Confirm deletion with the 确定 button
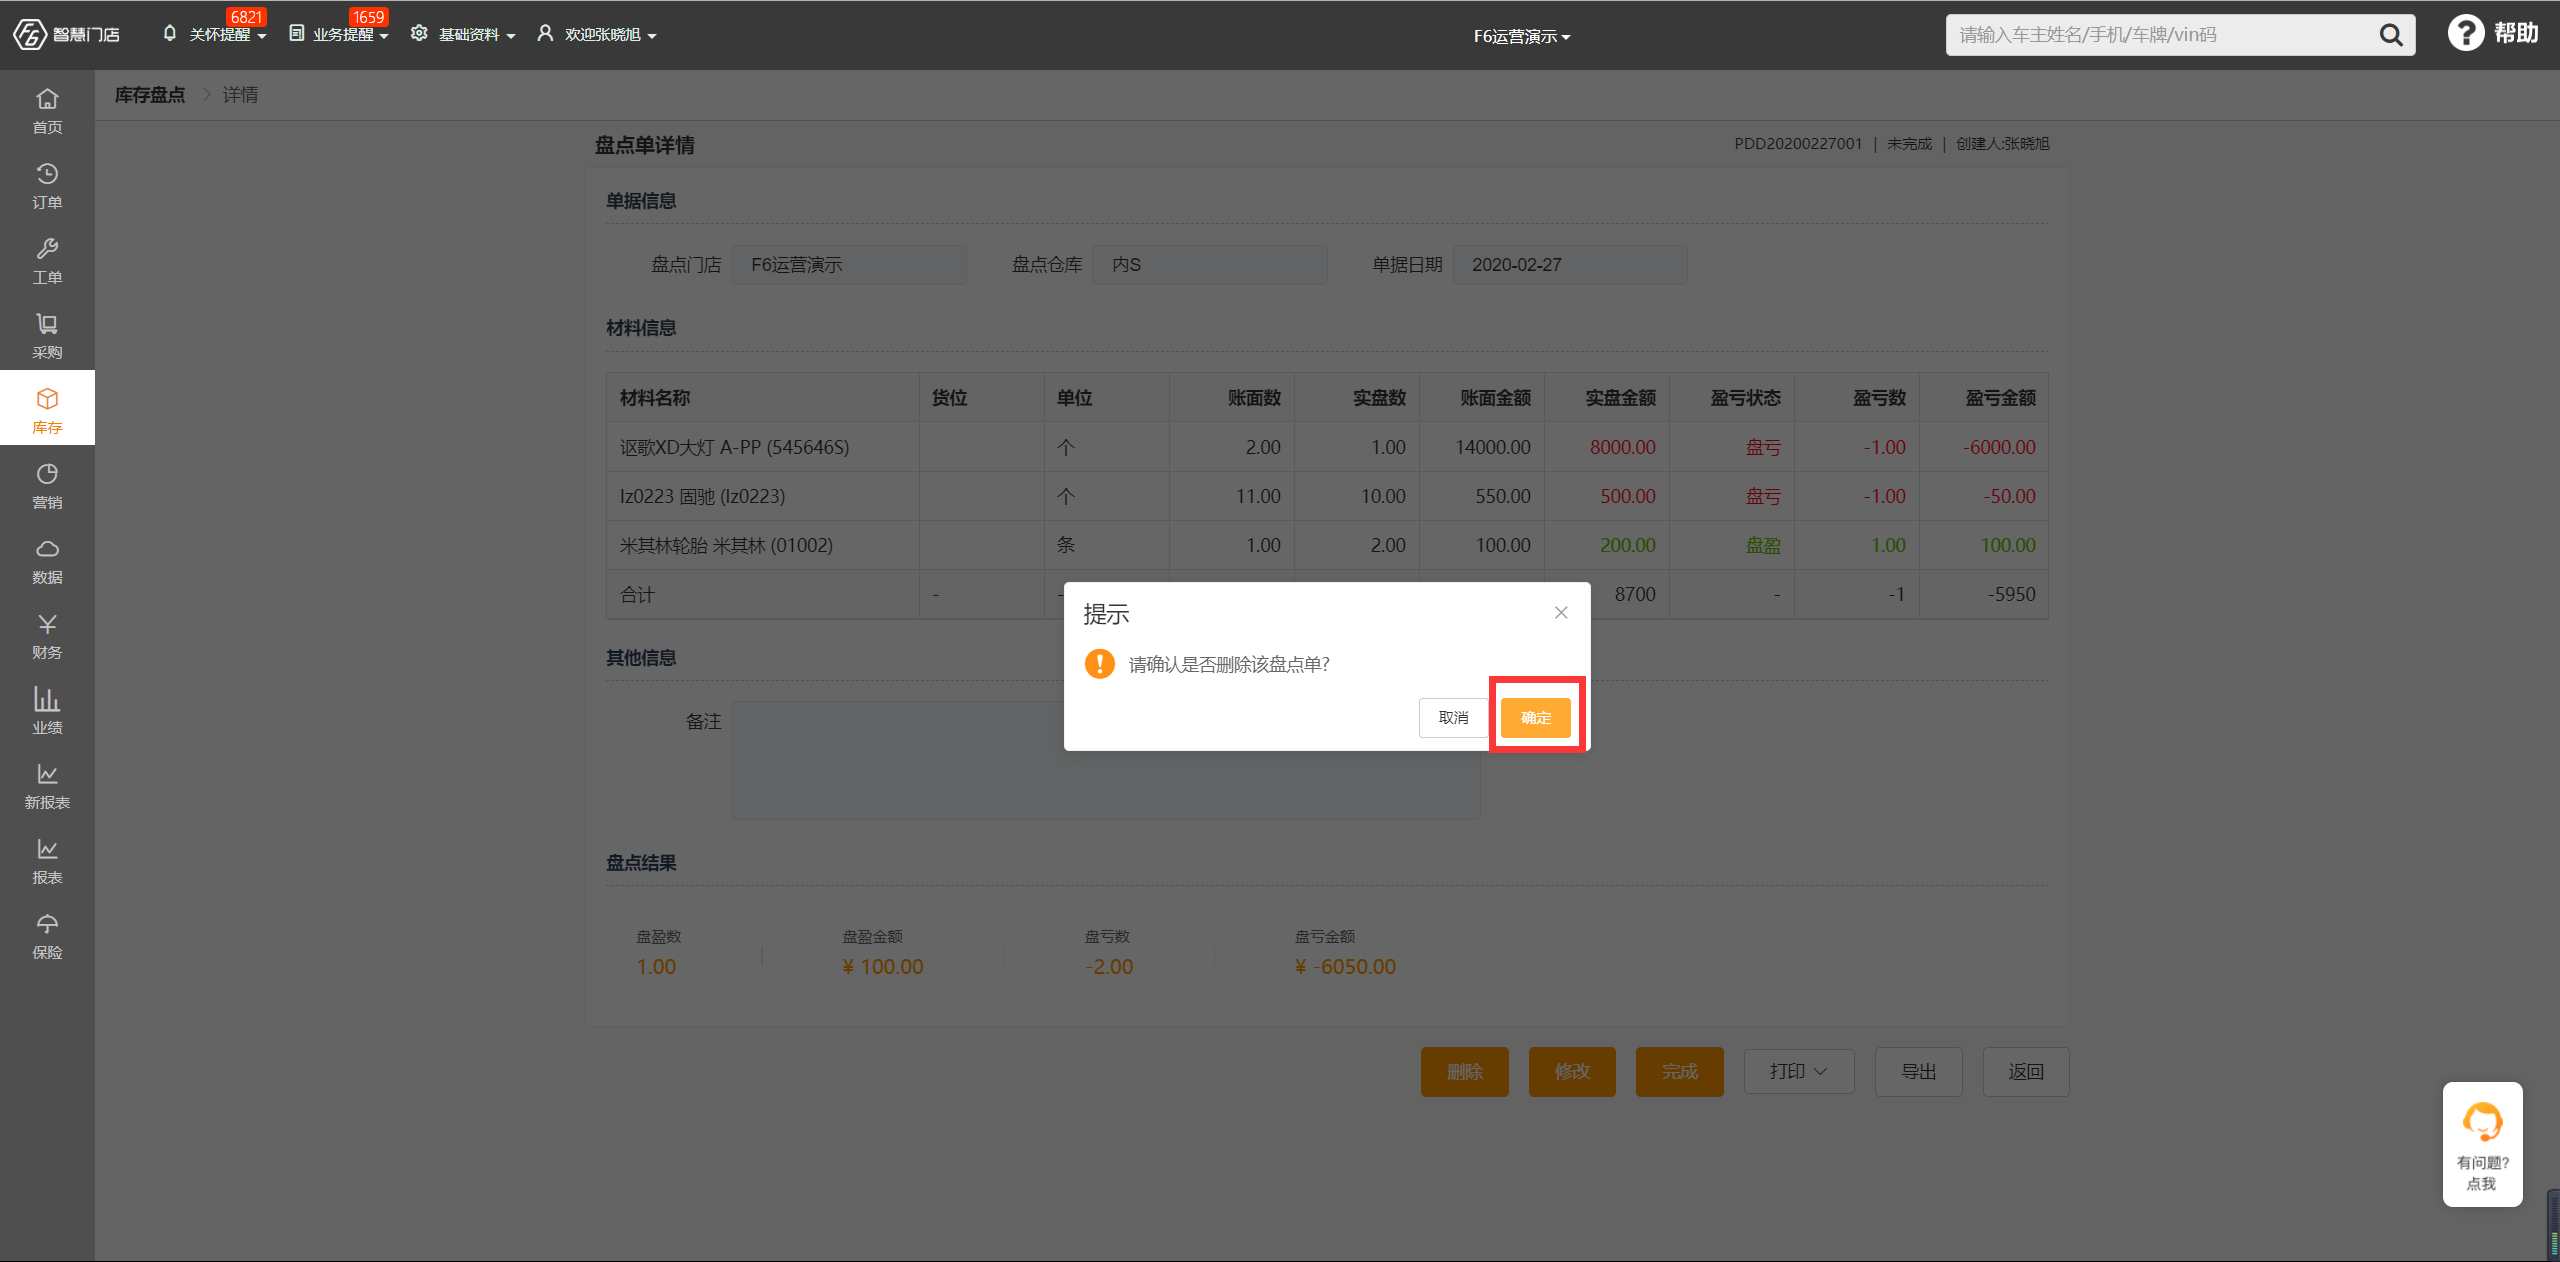This screenshot has width=2560, height=1262. pyautogui.click(x=1535, y=717)
